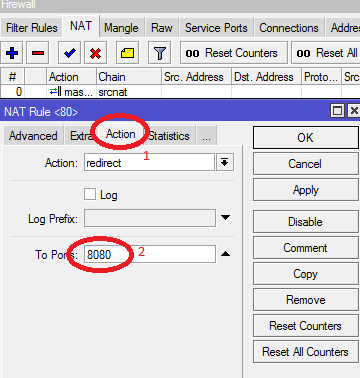Select Action tab in NAT Rule
The height and width of the screenshot is (378, 360).
pos(120,134)
